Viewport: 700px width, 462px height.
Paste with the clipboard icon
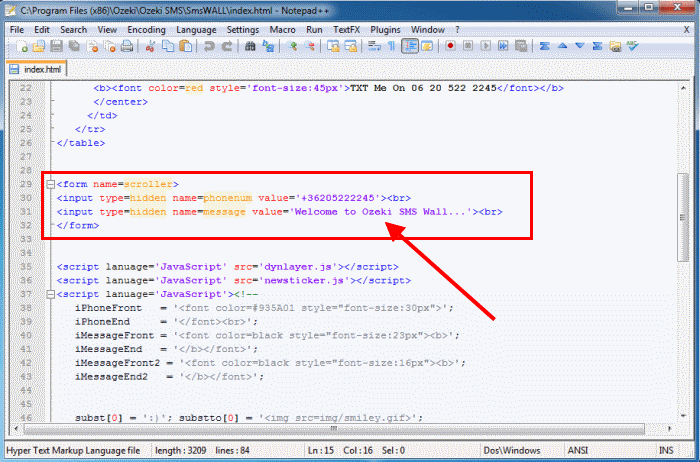[186, 46]
